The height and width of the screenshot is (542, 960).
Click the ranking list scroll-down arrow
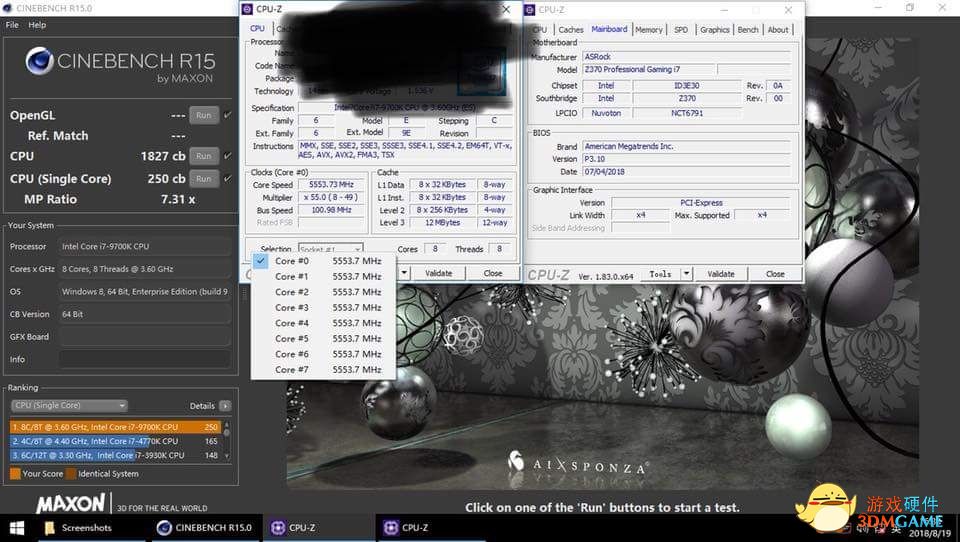227,457
